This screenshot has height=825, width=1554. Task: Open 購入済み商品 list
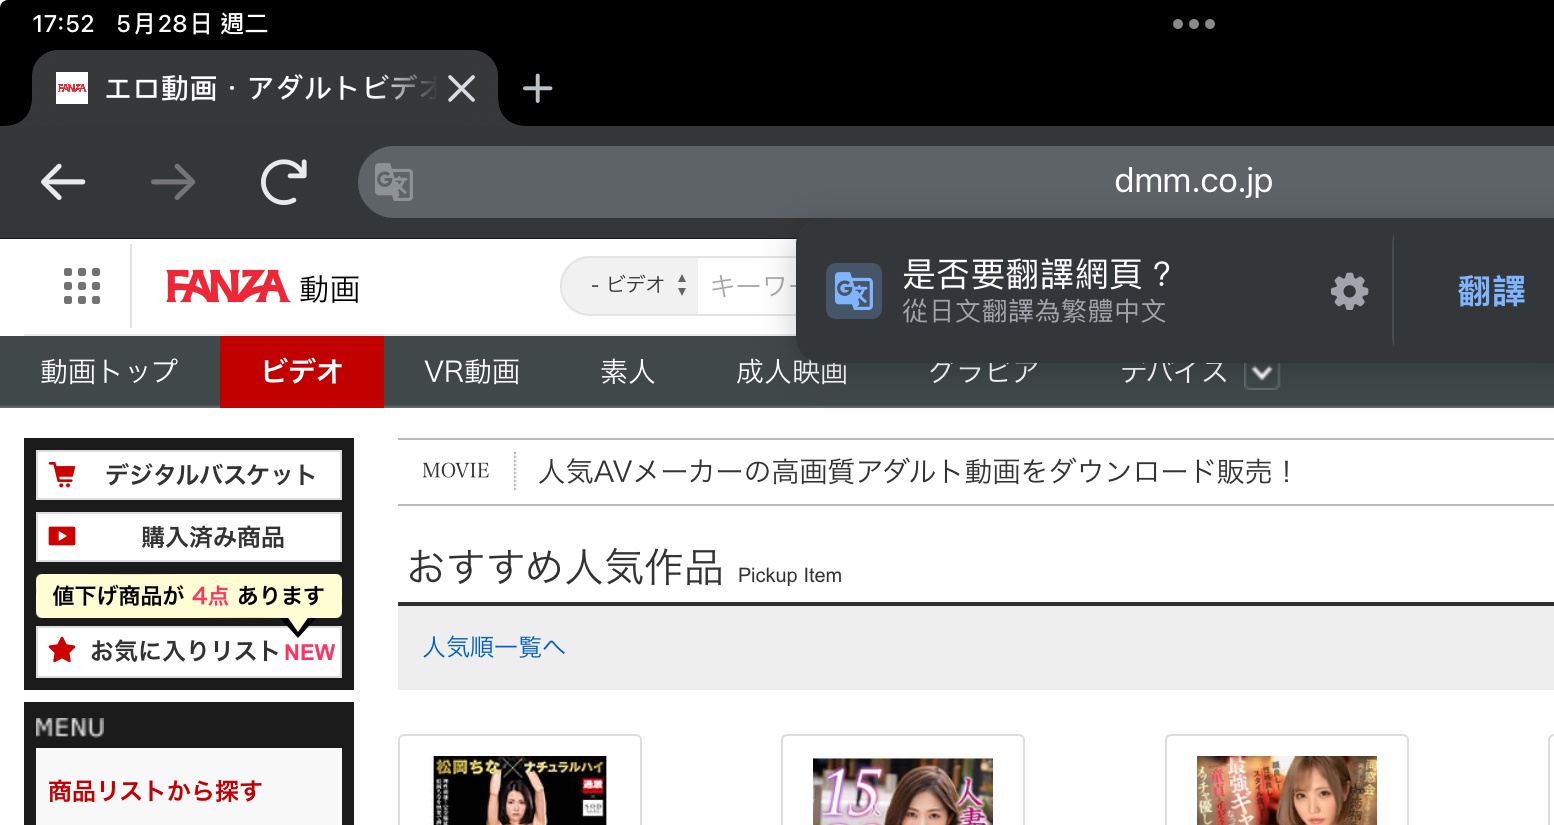pyautogui.click(x=189, y=537)
